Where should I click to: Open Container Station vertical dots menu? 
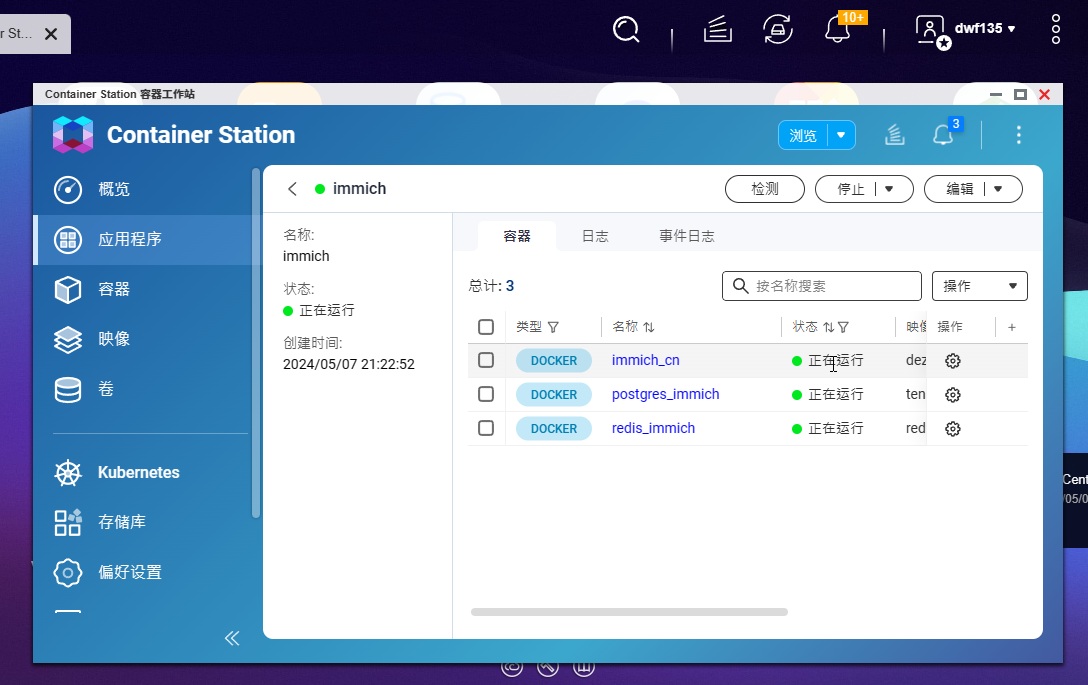tap(1019, 135)
